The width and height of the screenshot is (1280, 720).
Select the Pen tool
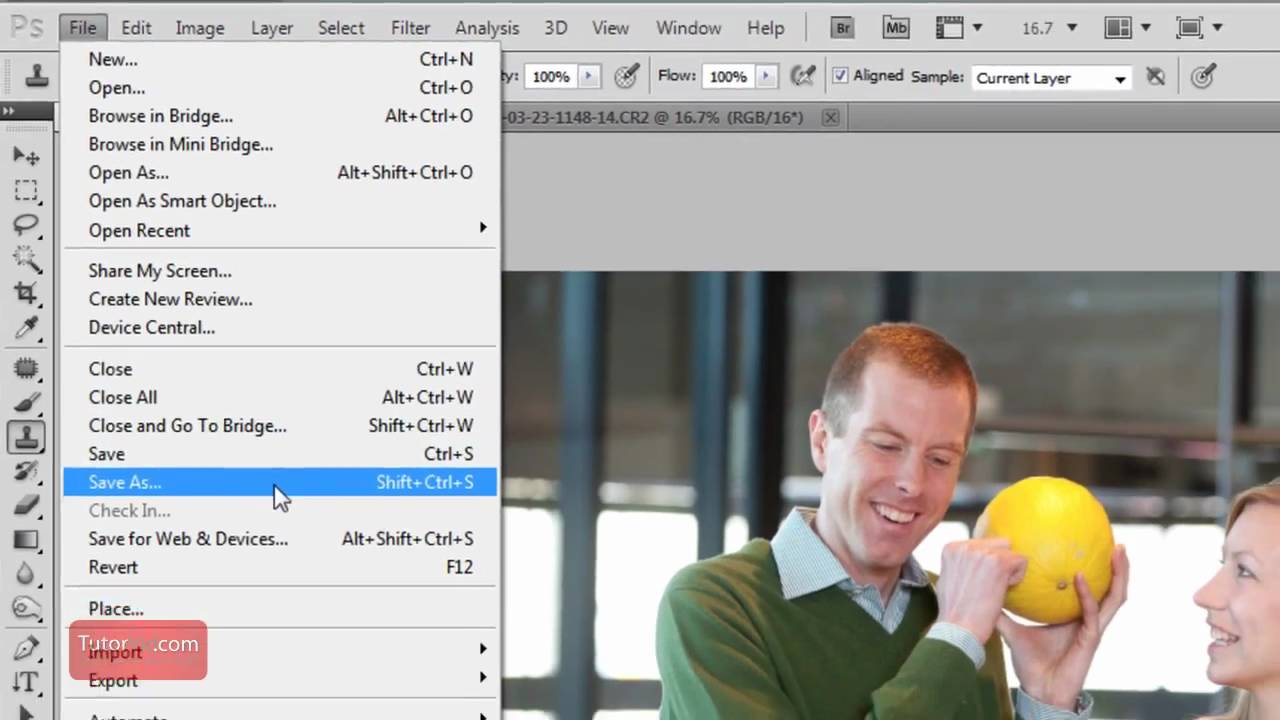point(26,649)
